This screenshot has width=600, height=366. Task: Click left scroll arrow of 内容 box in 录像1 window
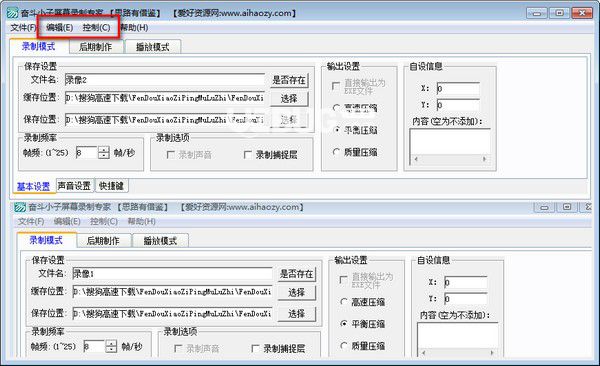click(424, 353)
